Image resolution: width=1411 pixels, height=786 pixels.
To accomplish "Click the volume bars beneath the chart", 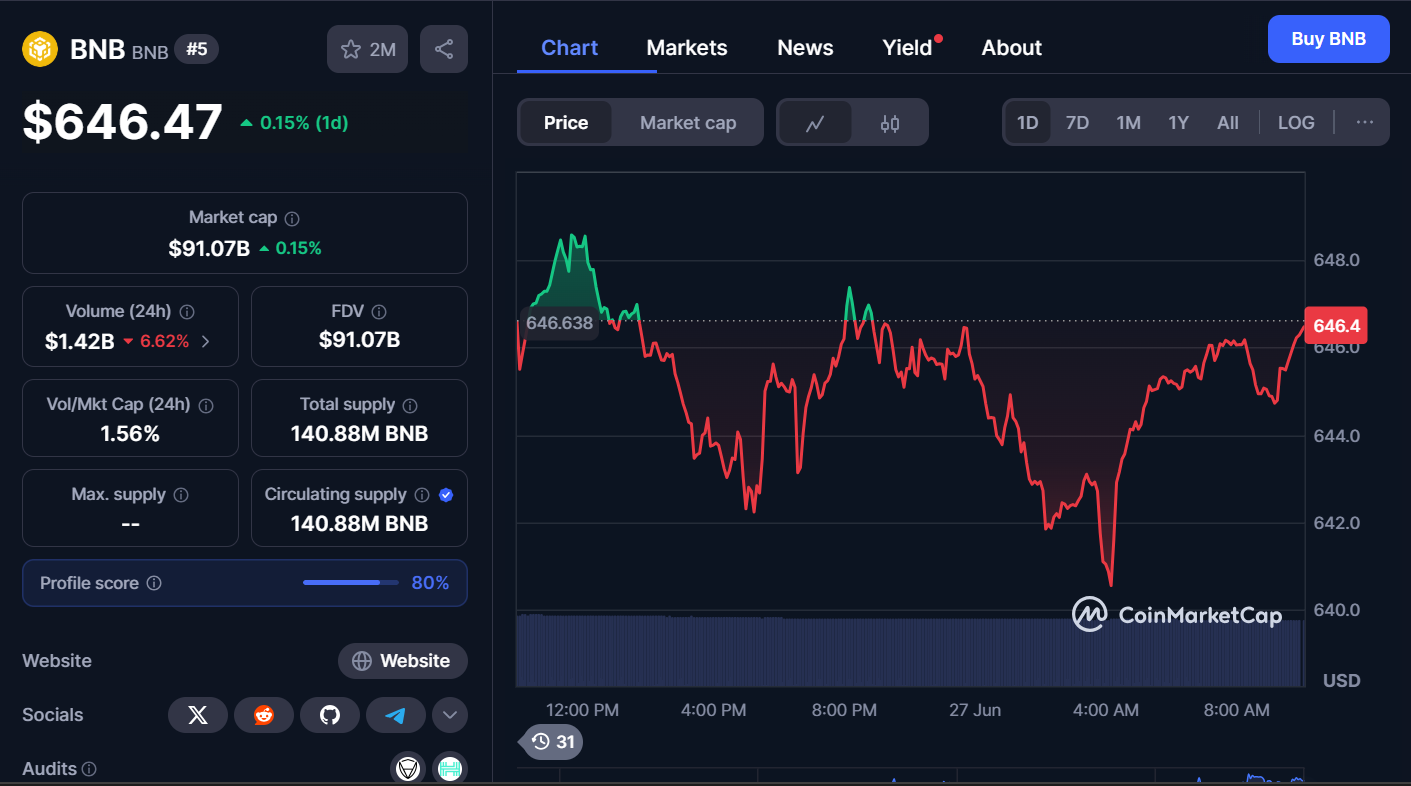I will click(x=910, y=651).
